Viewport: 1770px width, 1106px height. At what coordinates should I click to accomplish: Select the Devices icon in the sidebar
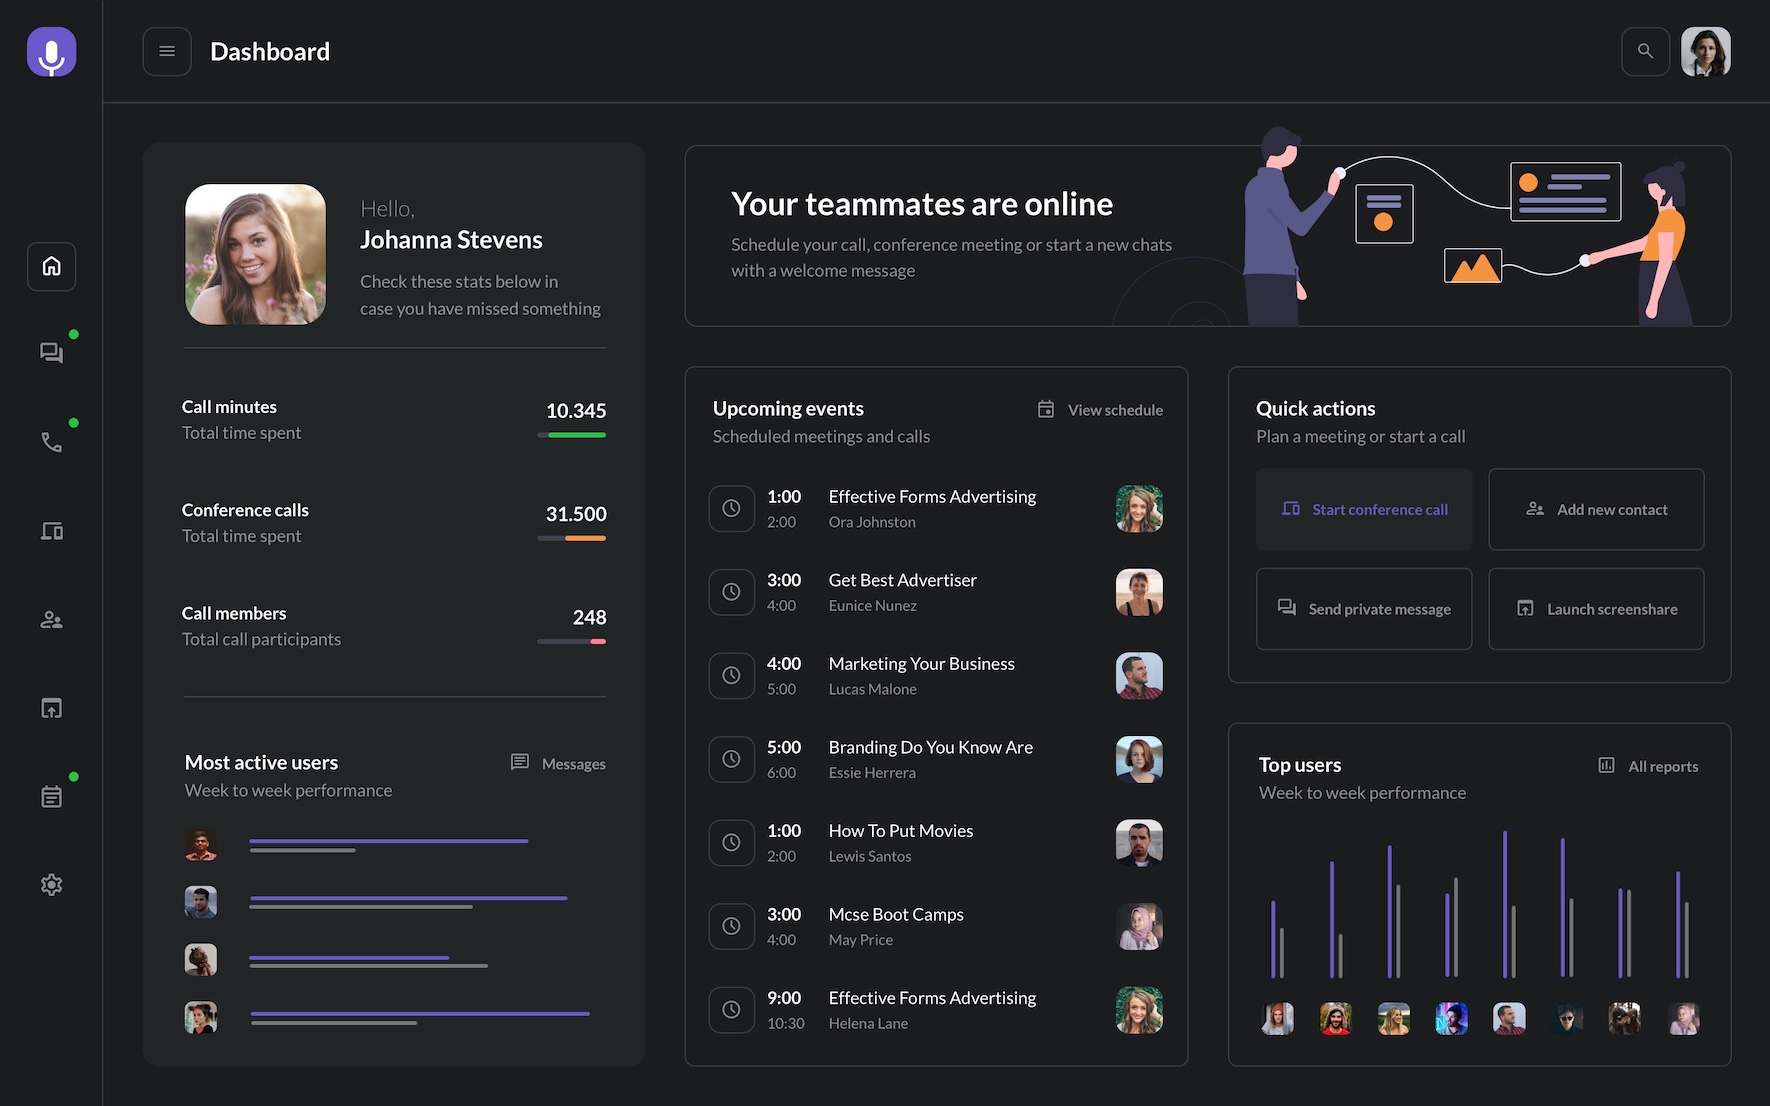[51, 530]
